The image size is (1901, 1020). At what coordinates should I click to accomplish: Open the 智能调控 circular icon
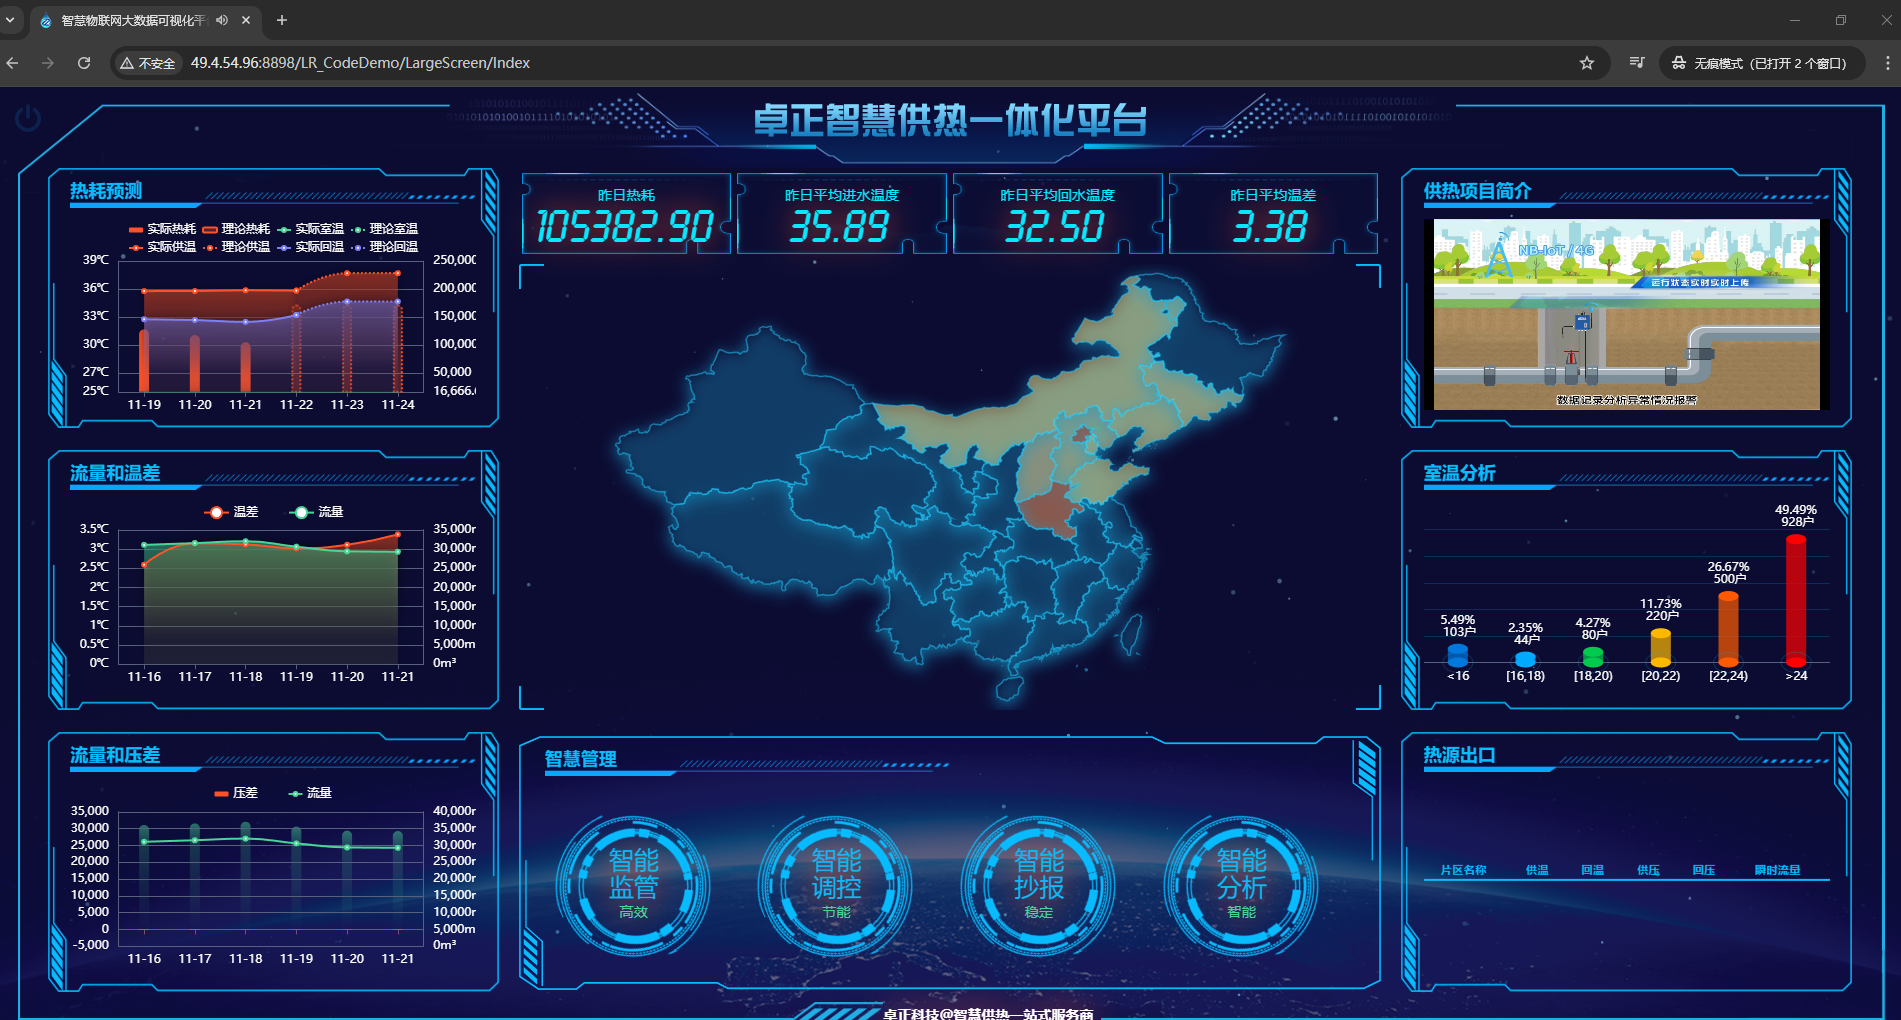pyautogui.click(x=836, y=885)
